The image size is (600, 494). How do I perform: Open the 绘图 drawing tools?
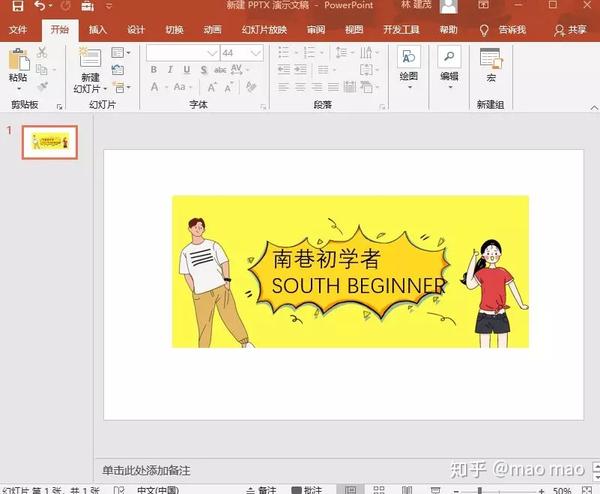[409, 67]
